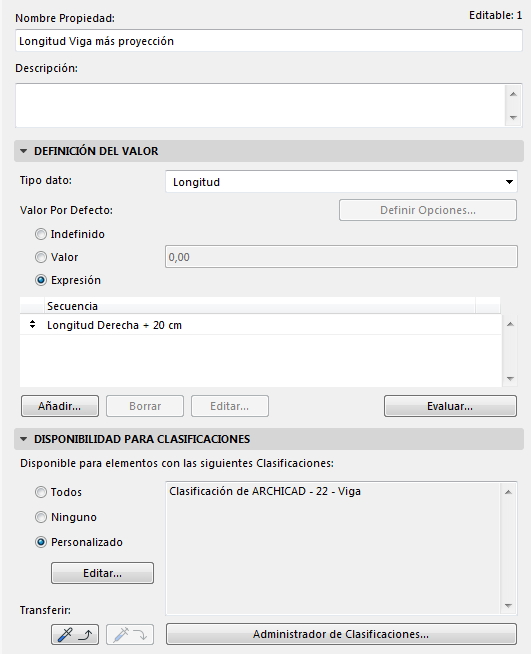Choose the Ninguno radio option
This screenshot has width=531, height=654.
point(40,517)
